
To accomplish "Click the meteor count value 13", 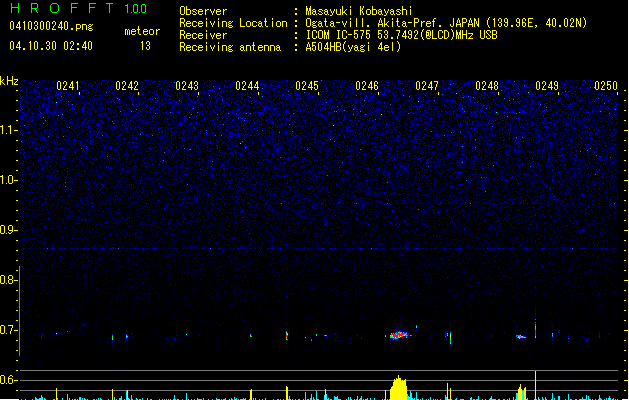I will 145,46.
